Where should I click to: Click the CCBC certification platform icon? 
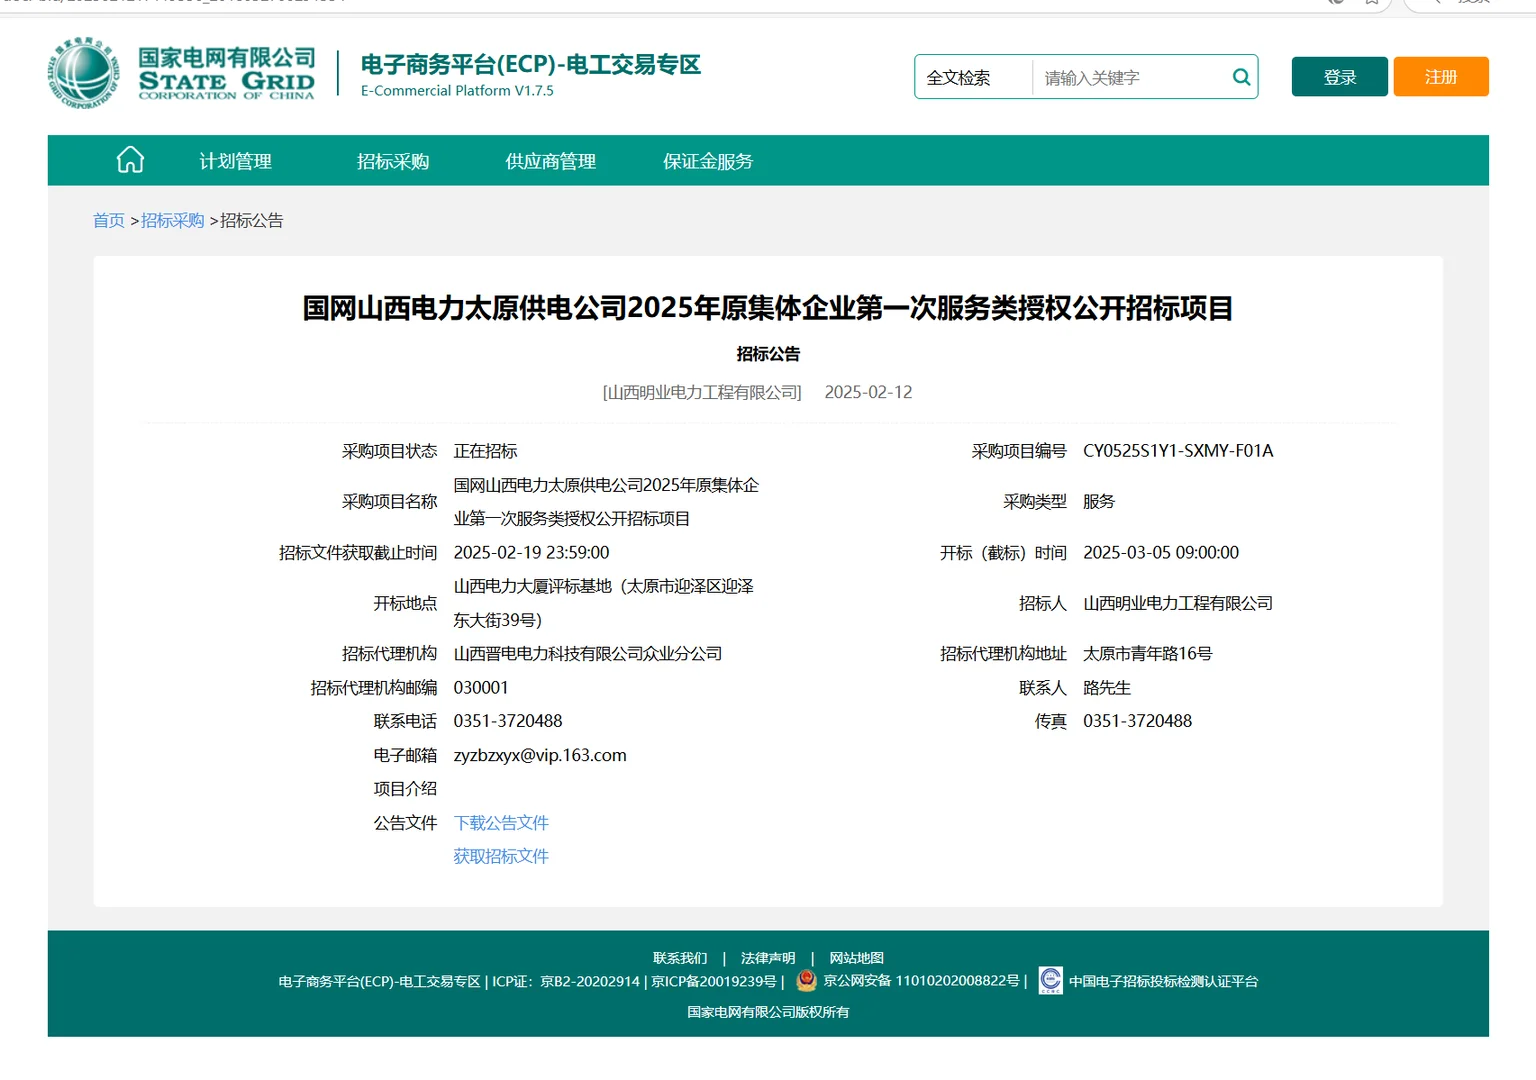pos(1050,981)
